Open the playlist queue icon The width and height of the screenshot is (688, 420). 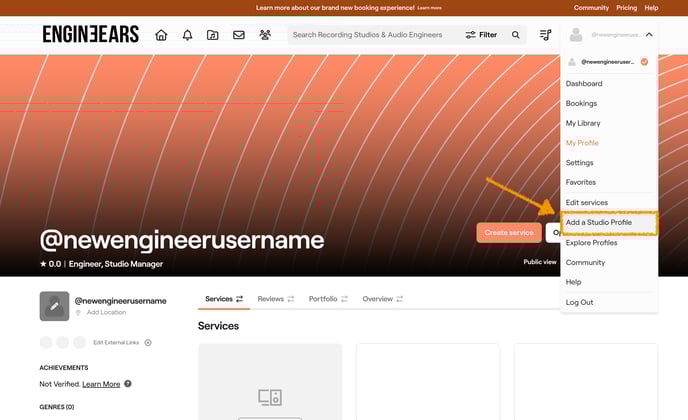tap(545, 35)
